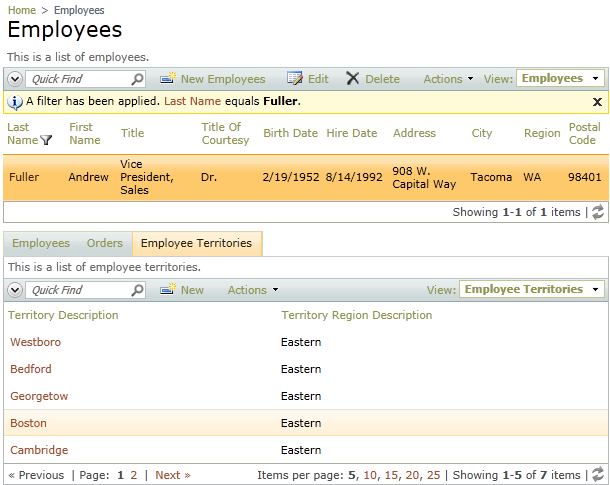The height and width of the screenshot is (485, 610).
Task: Sort by Territory Description header
Action: 63,315
